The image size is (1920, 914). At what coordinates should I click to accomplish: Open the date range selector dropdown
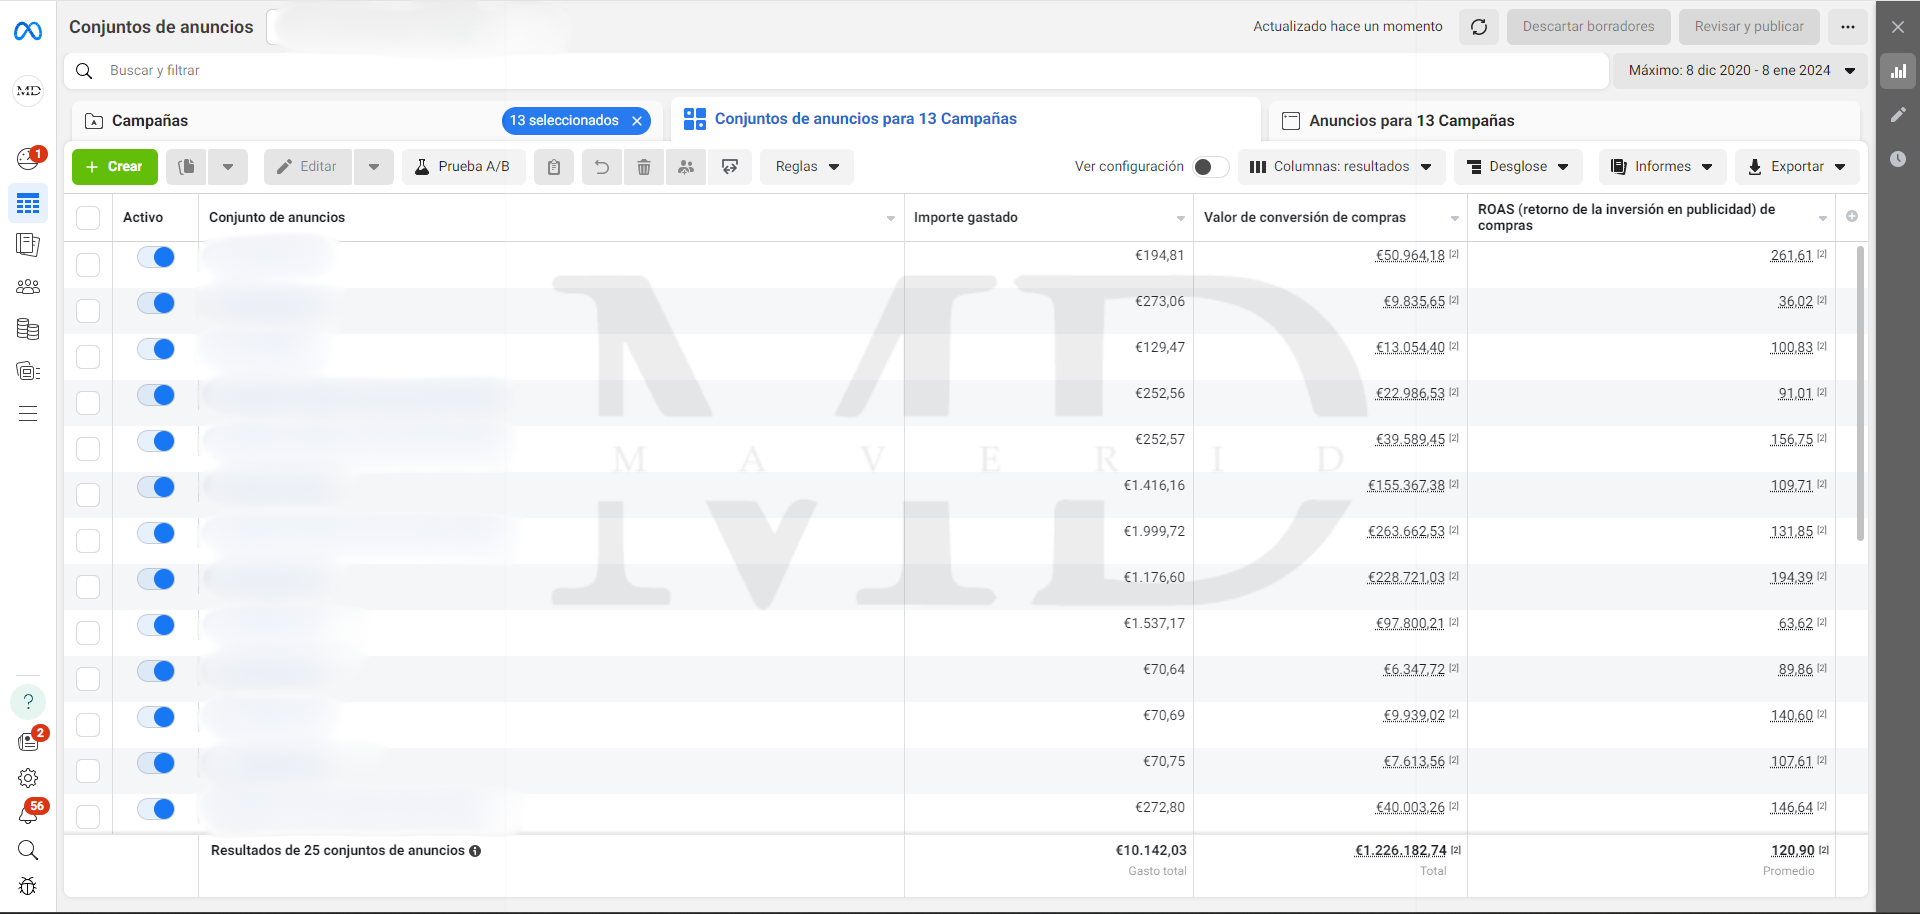tap(1740, 71)
